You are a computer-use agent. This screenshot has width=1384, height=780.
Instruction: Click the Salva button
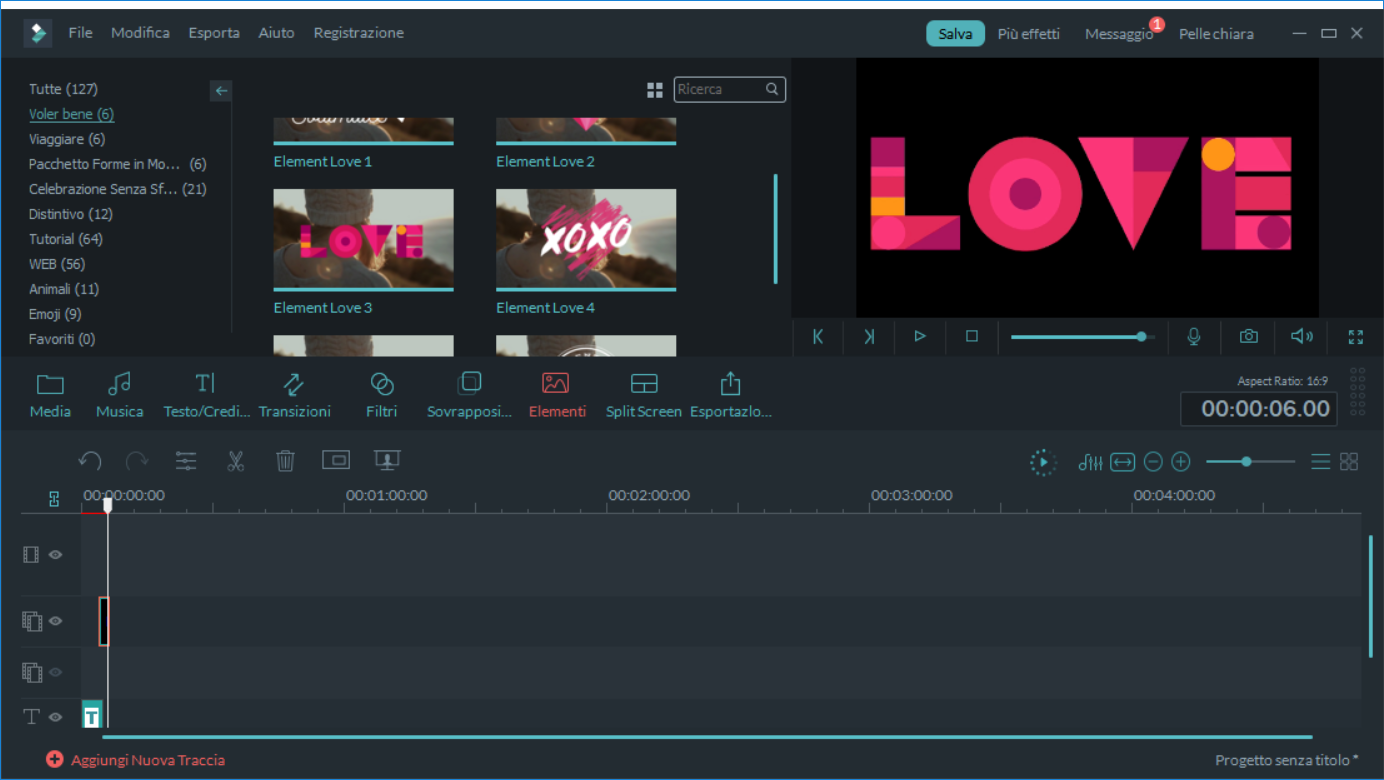955,34
